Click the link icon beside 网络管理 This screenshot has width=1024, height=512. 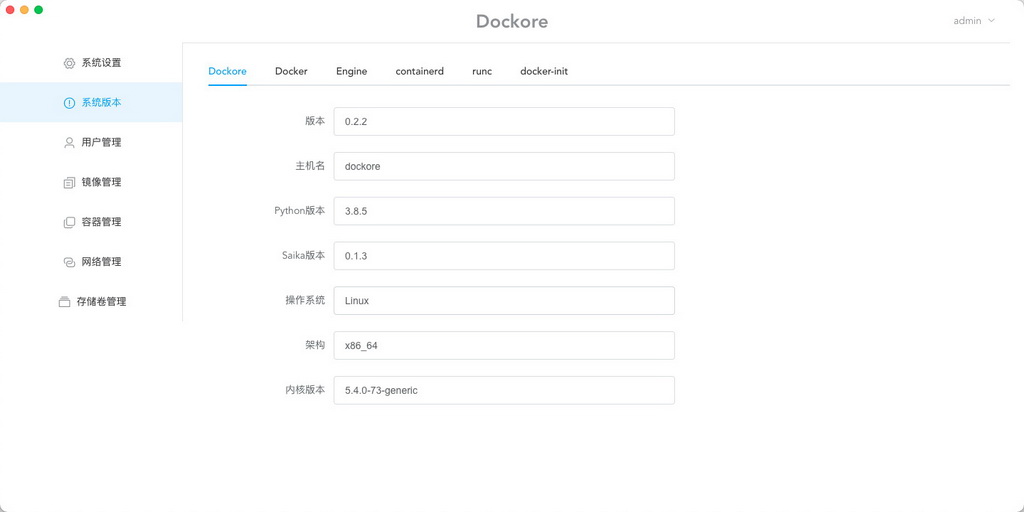click(69, 263)
